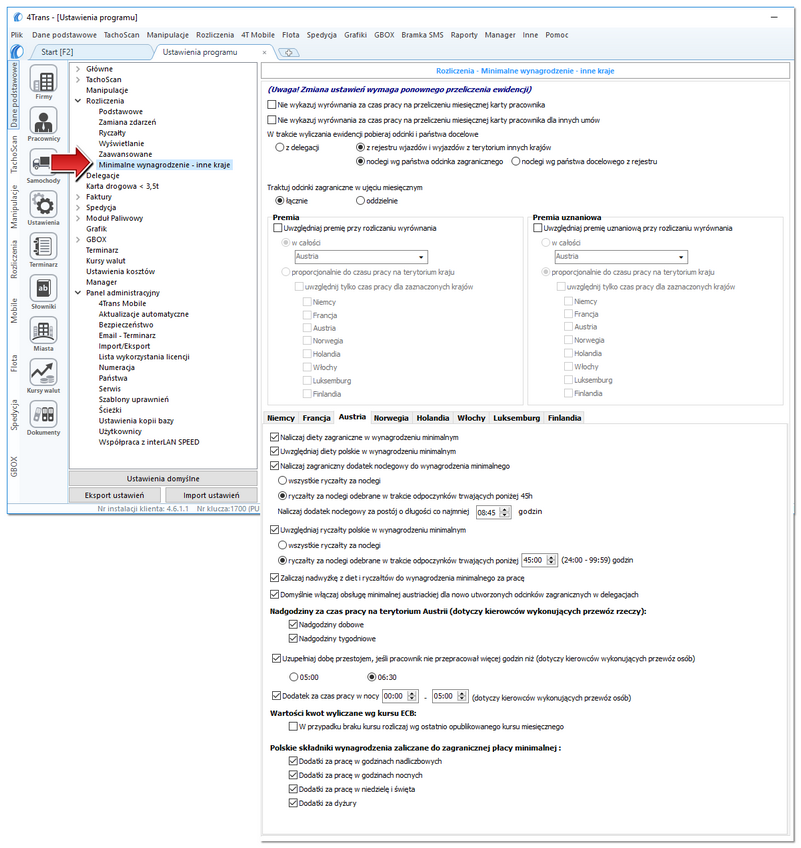
Task: Uncheck 'Uwzględniaj diety polskie' checkbox
Action: (x=274, y=451)
